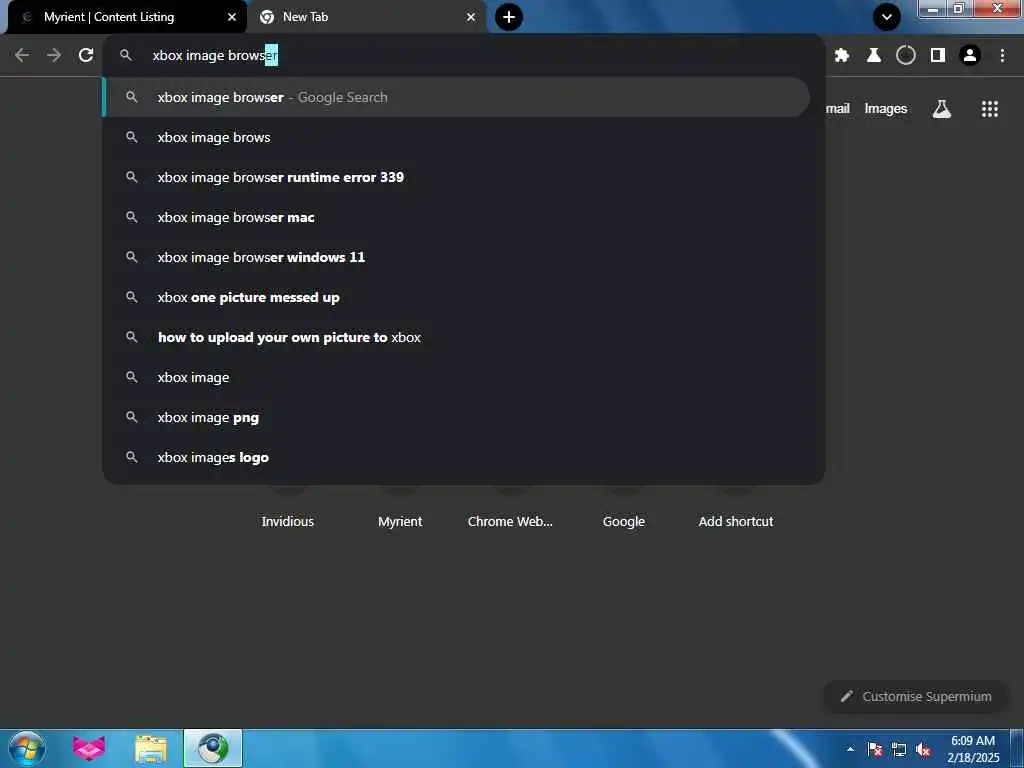Choose 'xbox image browser windows 11' suggestion
The image size is (1024, 768).
(x=456, y=257)
